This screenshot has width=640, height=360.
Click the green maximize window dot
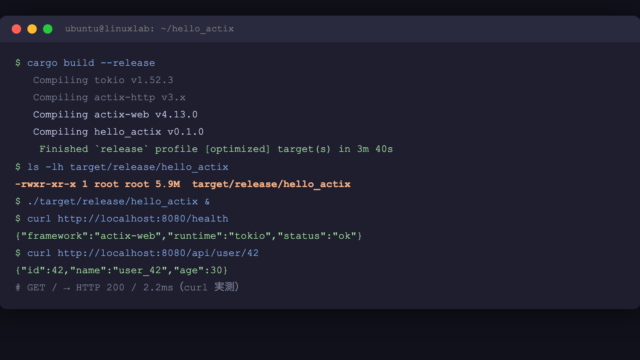pos(48,29)
